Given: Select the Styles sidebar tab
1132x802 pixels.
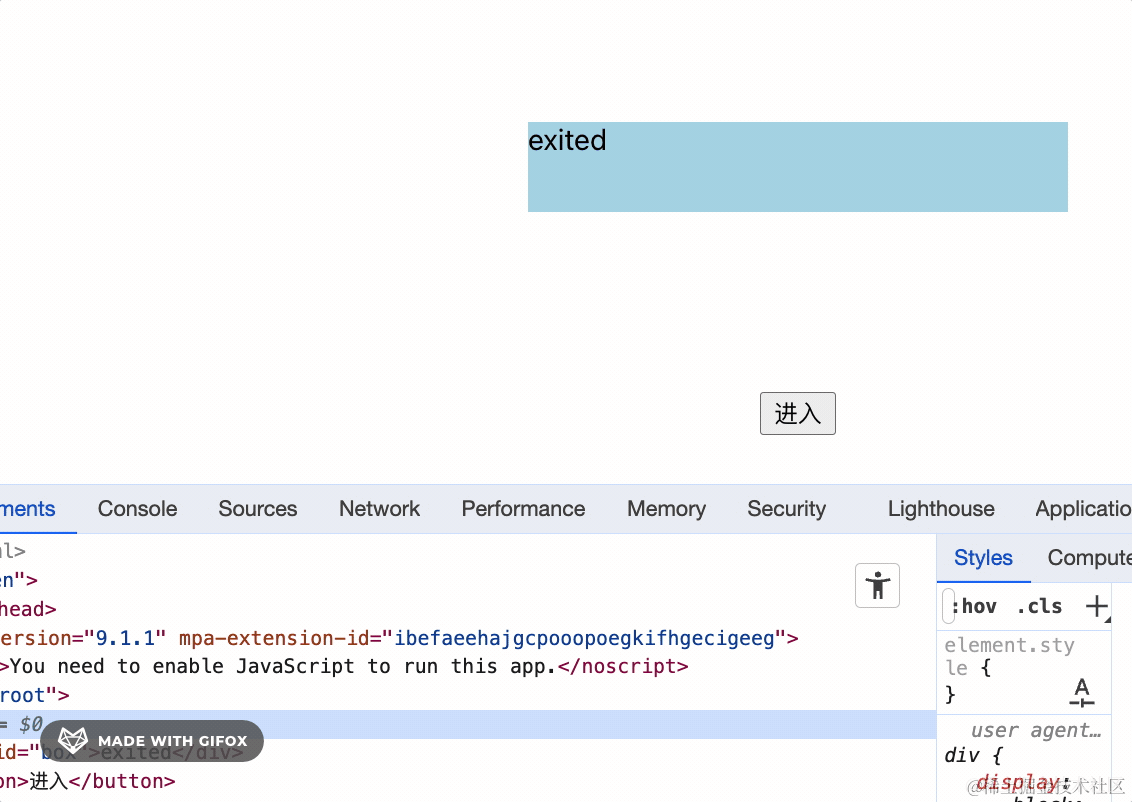Looking at the screenshot, I should click(983, 558).
